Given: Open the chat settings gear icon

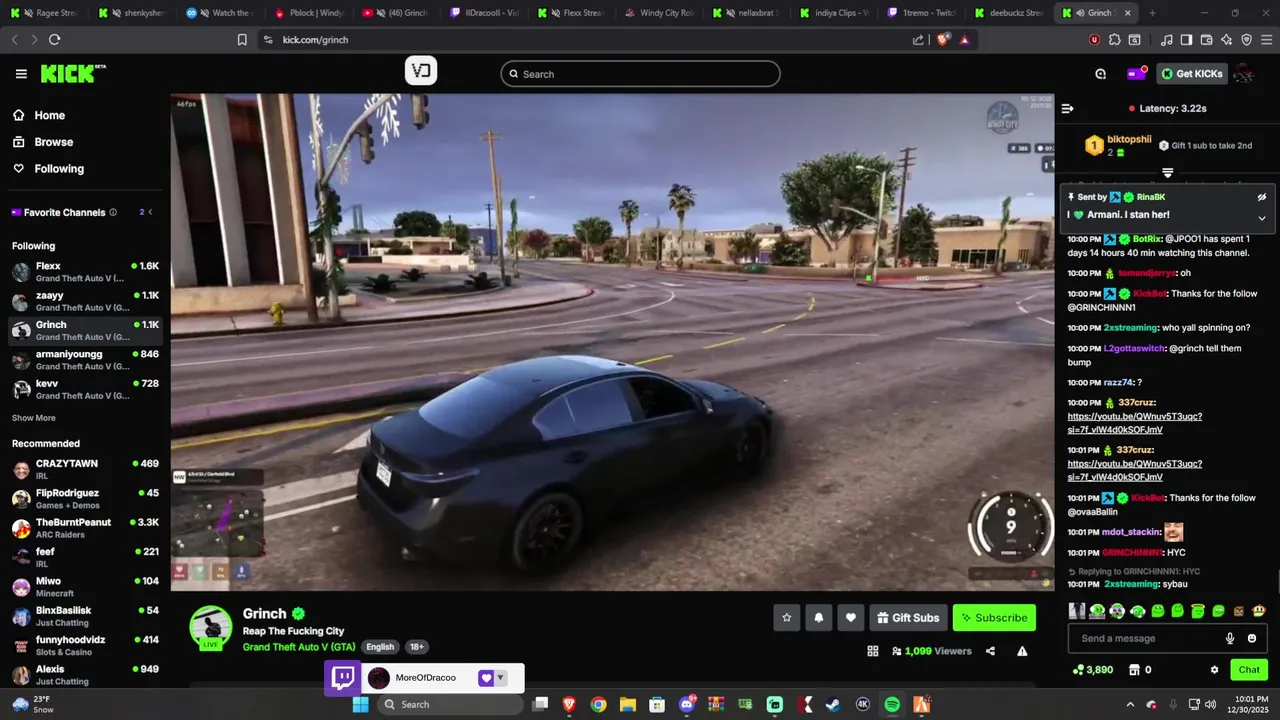Looking at the screenshot, I should pyautogui.click(x=1214, y=670).
